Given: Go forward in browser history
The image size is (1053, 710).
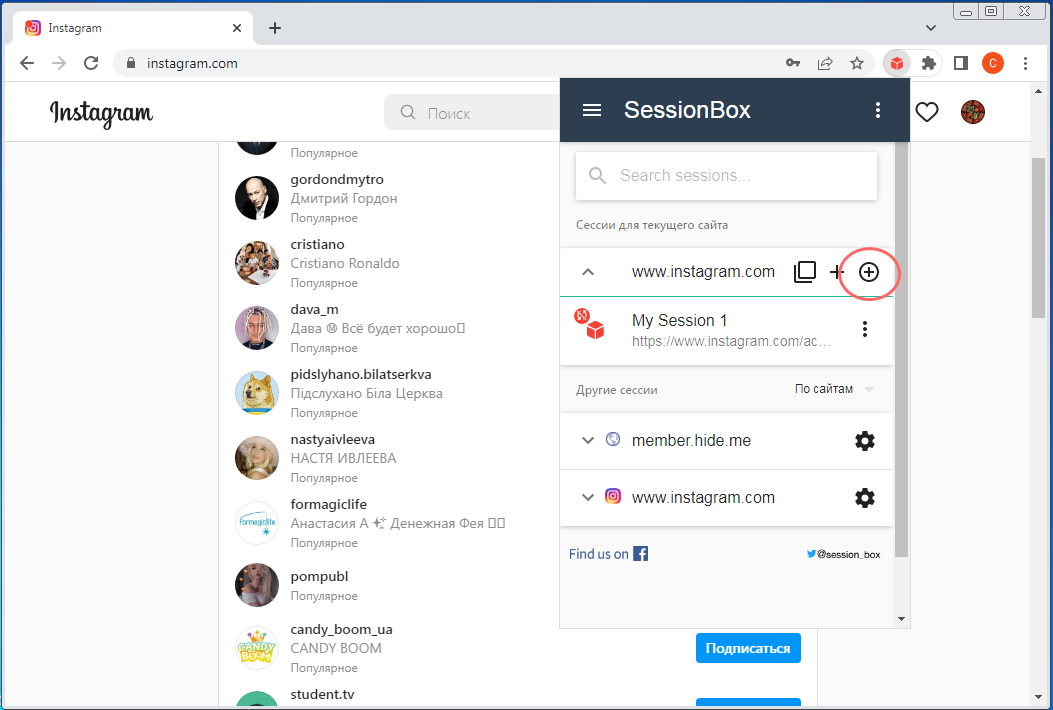Looking at the screenshot, I should 59,63.
